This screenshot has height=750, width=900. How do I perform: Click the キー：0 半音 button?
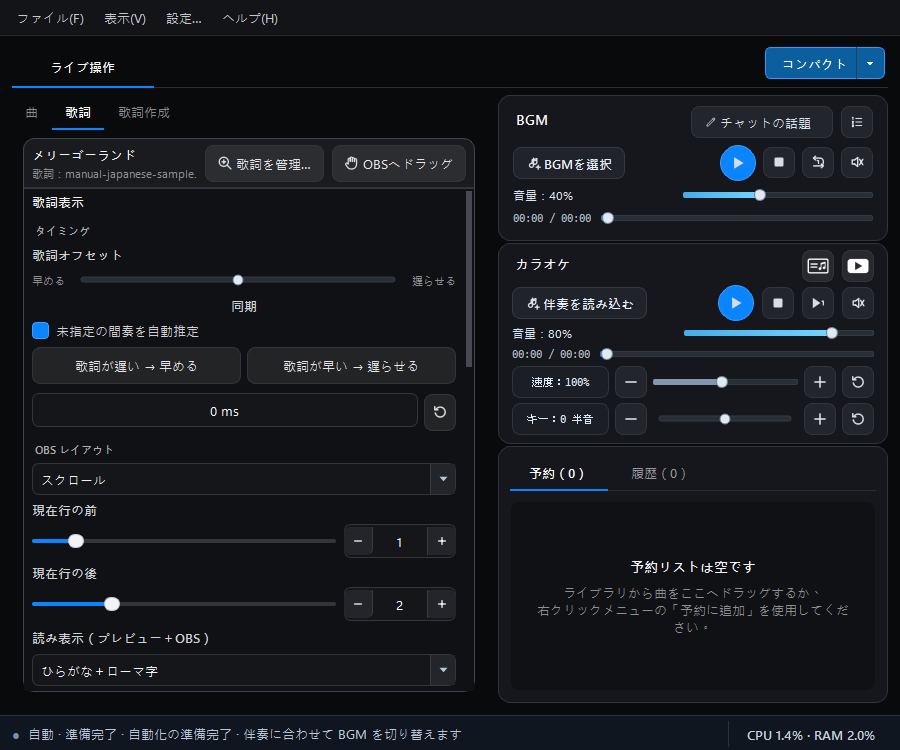pyautogui.click(x=560, y=419)
